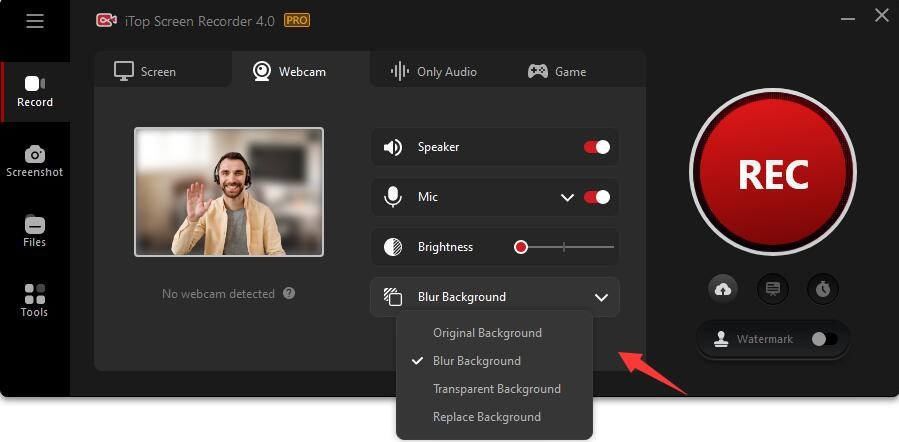Select Original Background option
This screenshot has height=442, width=899.
pos(487,333)
